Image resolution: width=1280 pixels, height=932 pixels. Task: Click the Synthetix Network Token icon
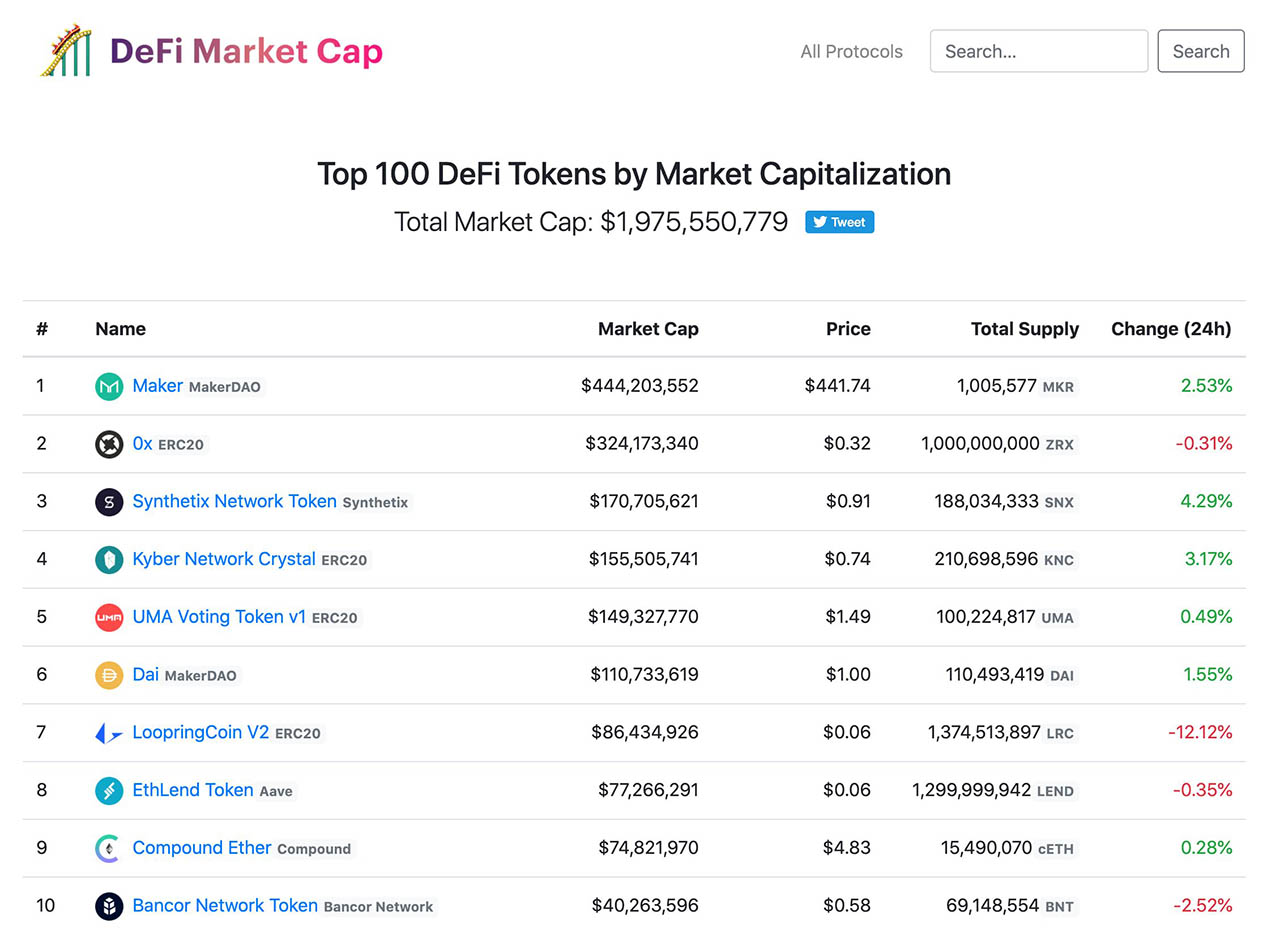[109, 502]
